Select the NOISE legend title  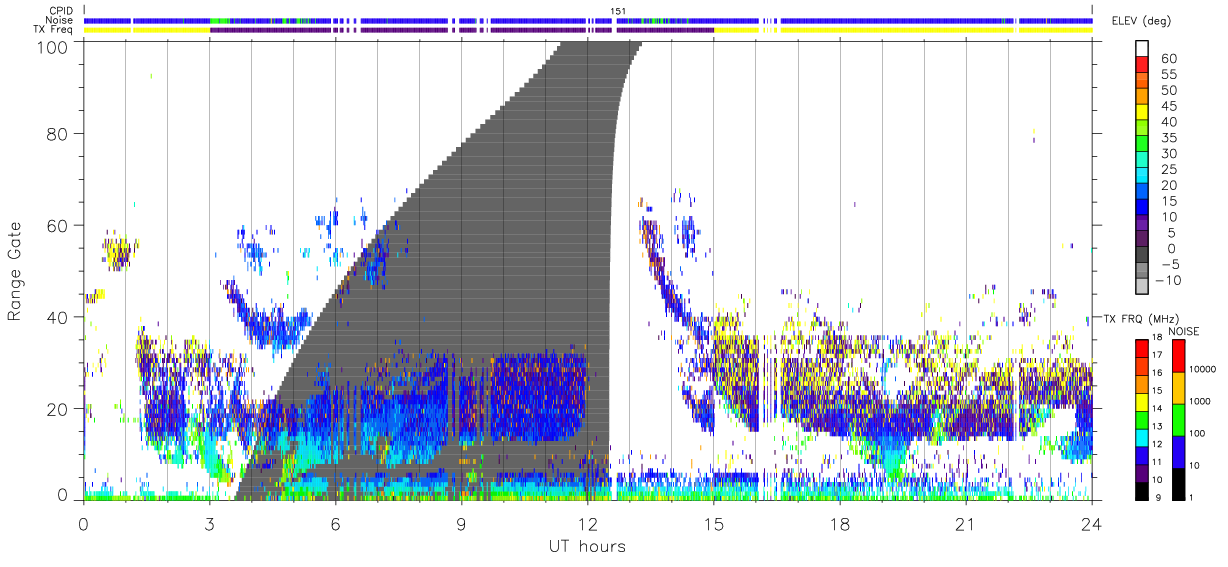pos(1184,330)
